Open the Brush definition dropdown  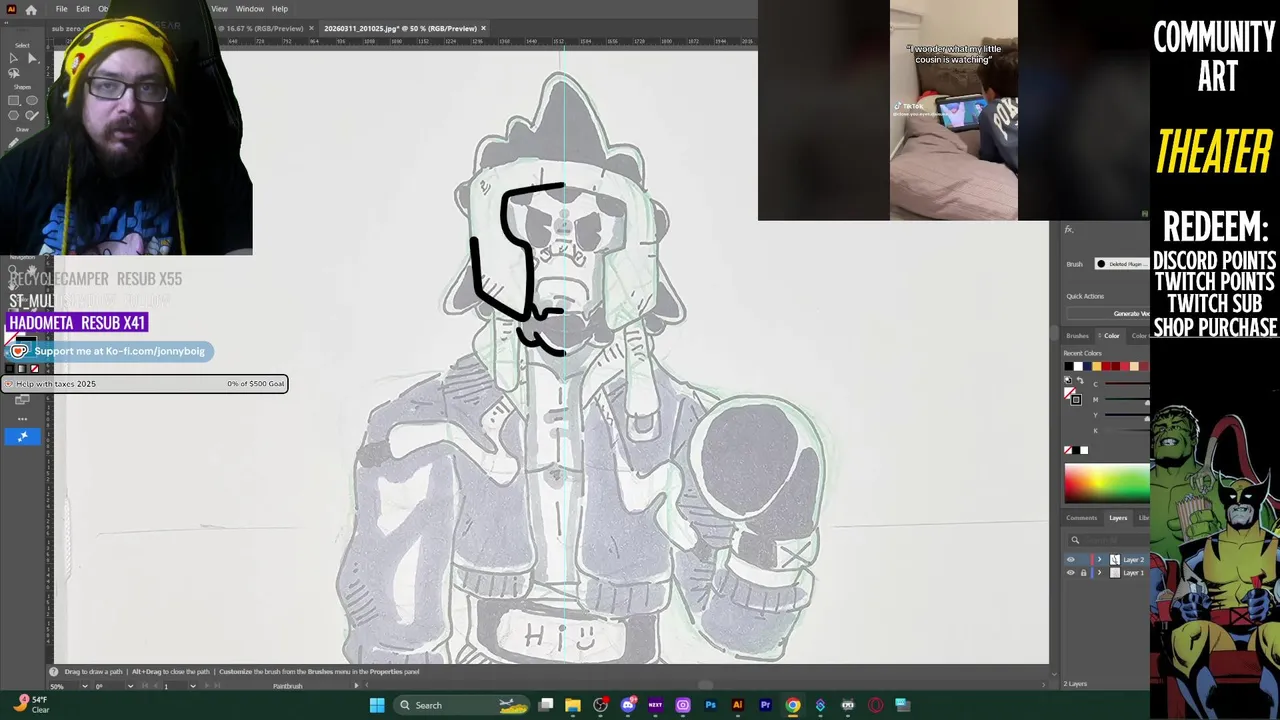coord(1121,264)
